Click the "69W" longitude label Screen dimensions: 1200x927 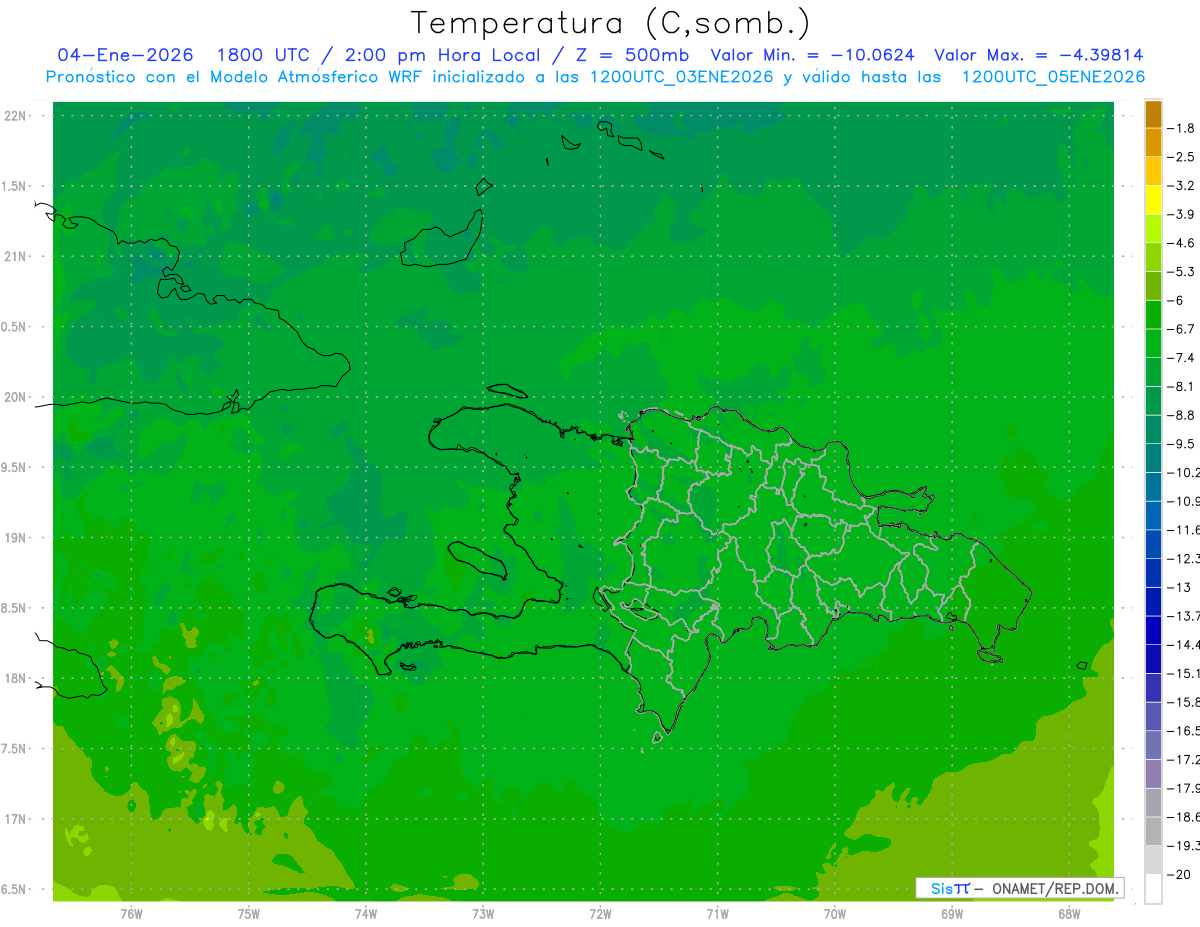(952, 914)
